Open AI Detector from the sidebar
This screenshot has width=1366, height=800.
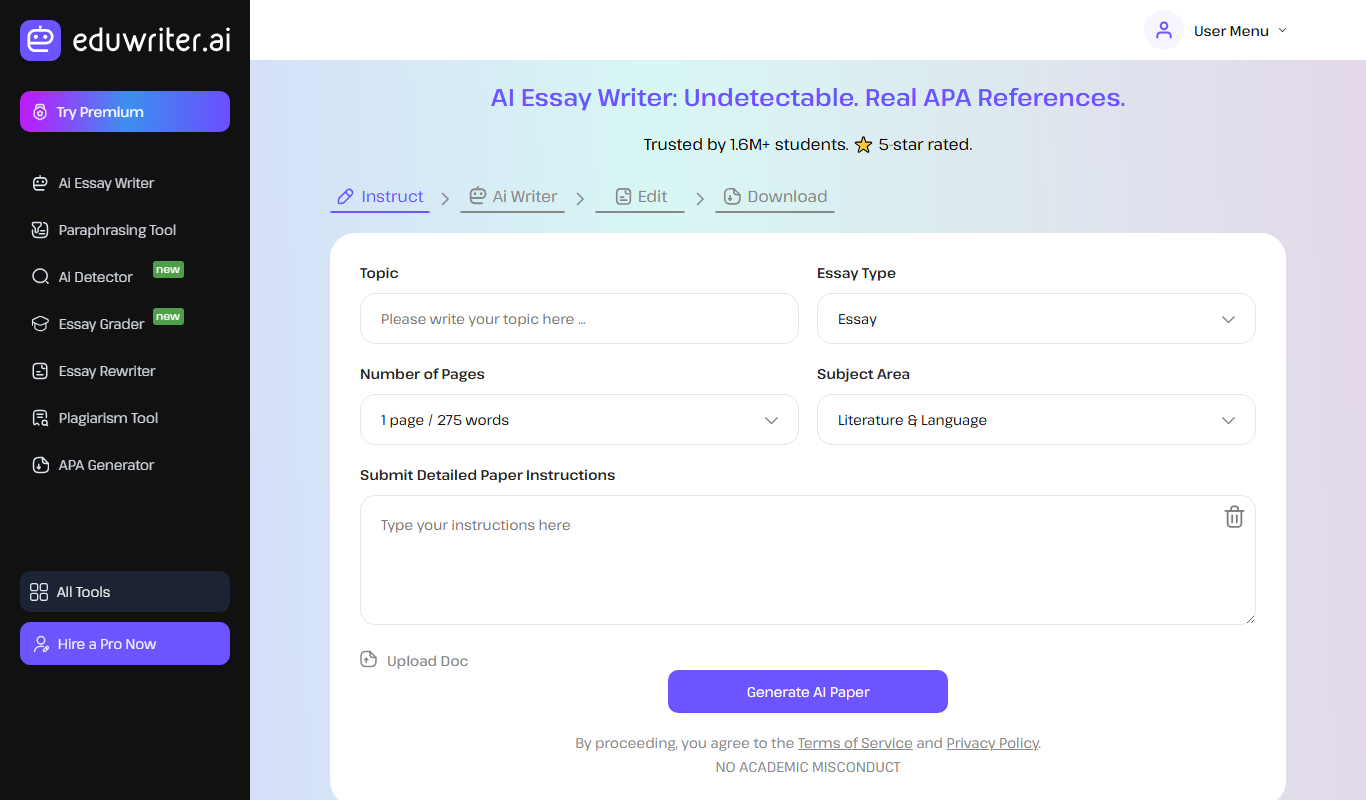coord(95,277)
